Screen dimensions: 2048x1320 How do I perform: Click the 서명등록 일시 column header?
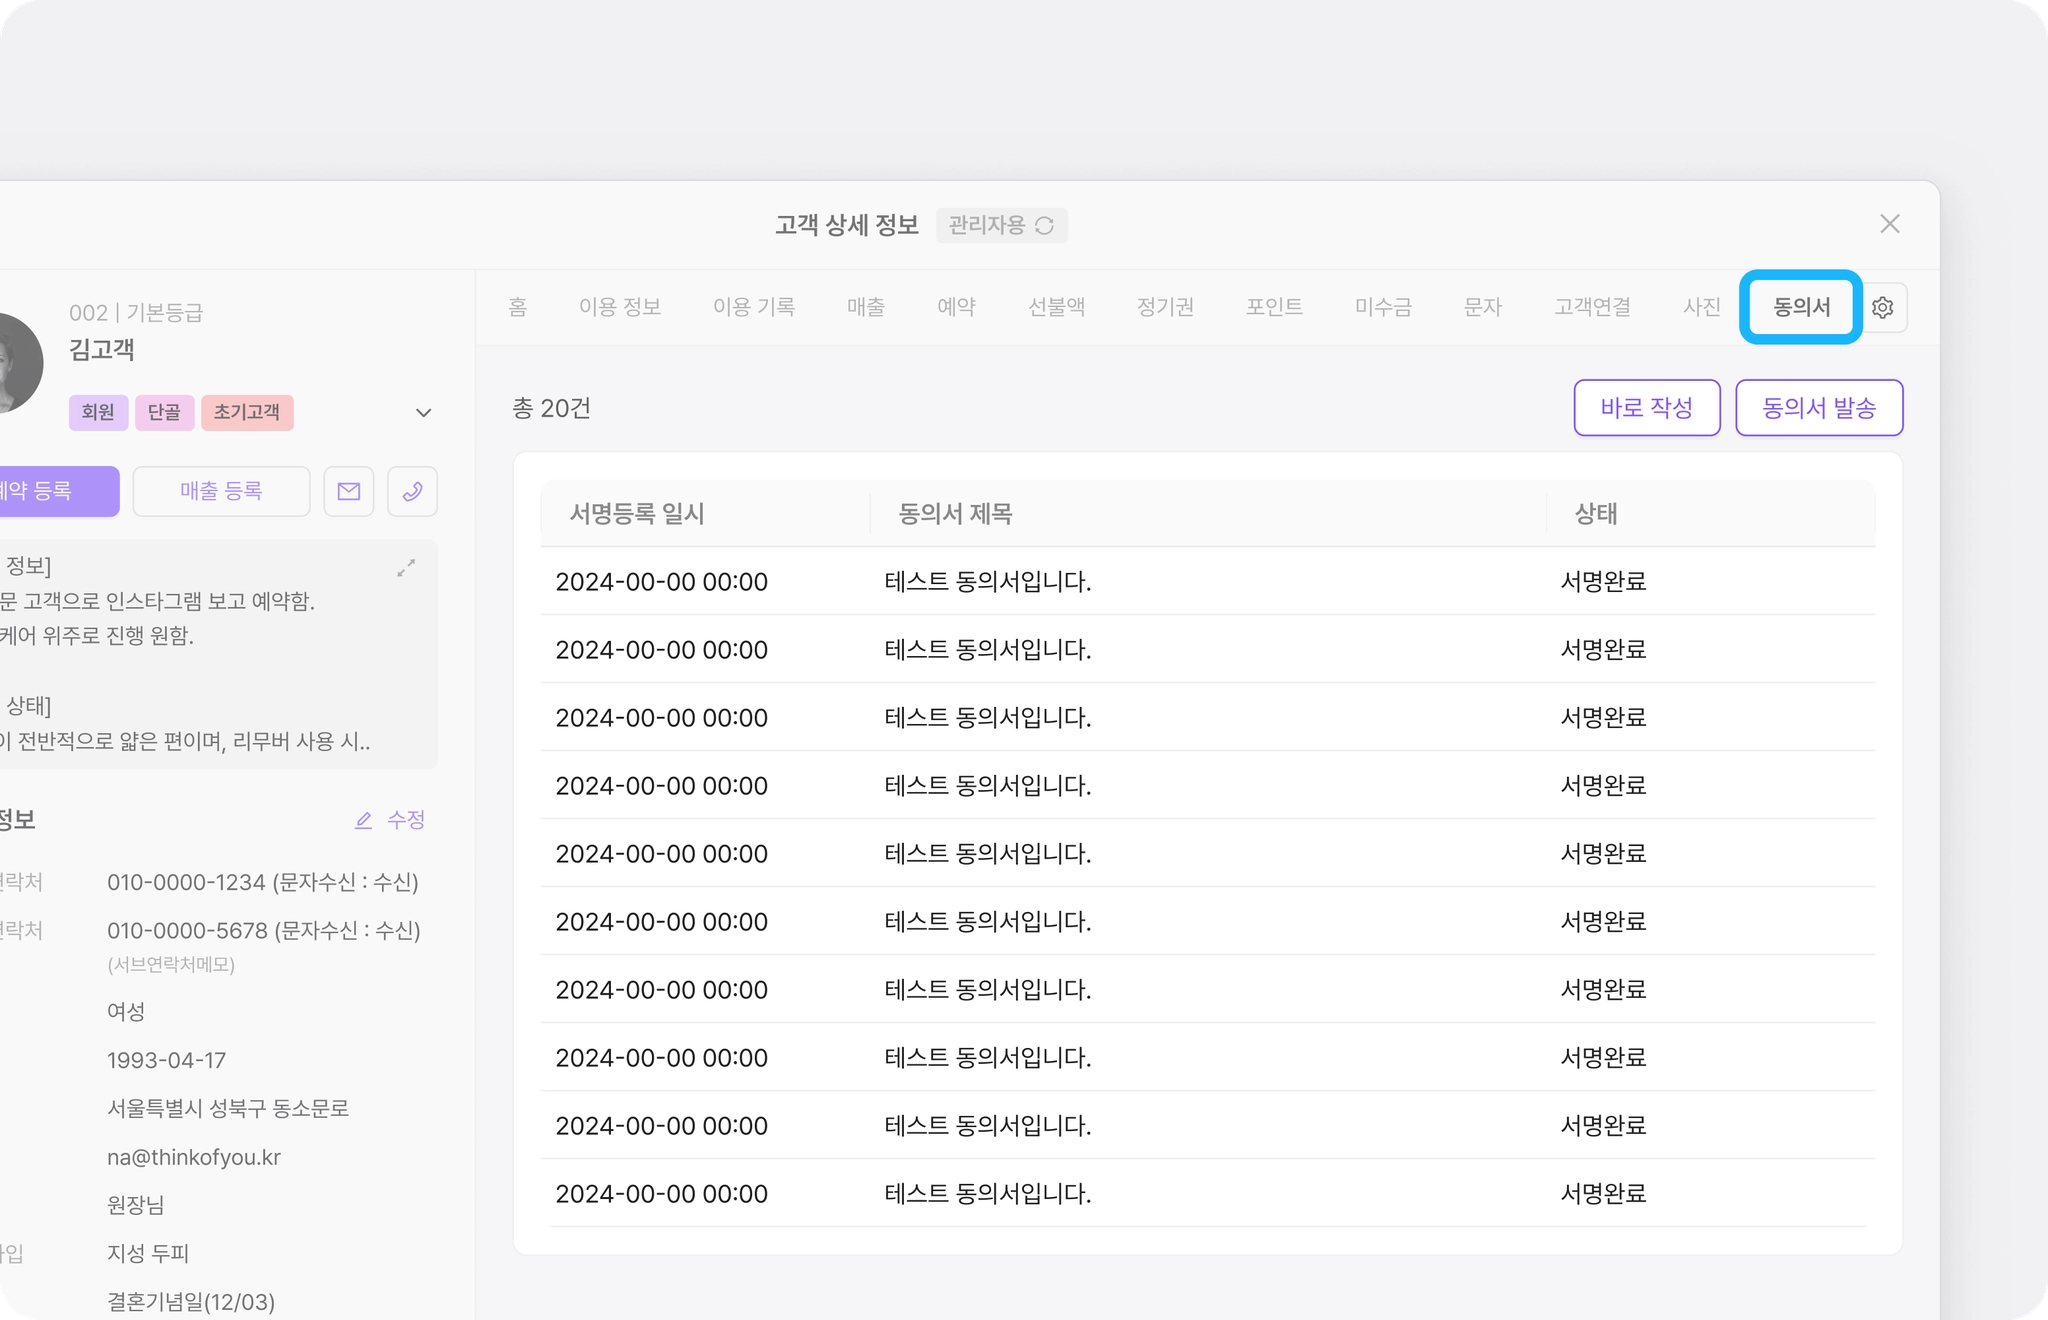(637, 514)
